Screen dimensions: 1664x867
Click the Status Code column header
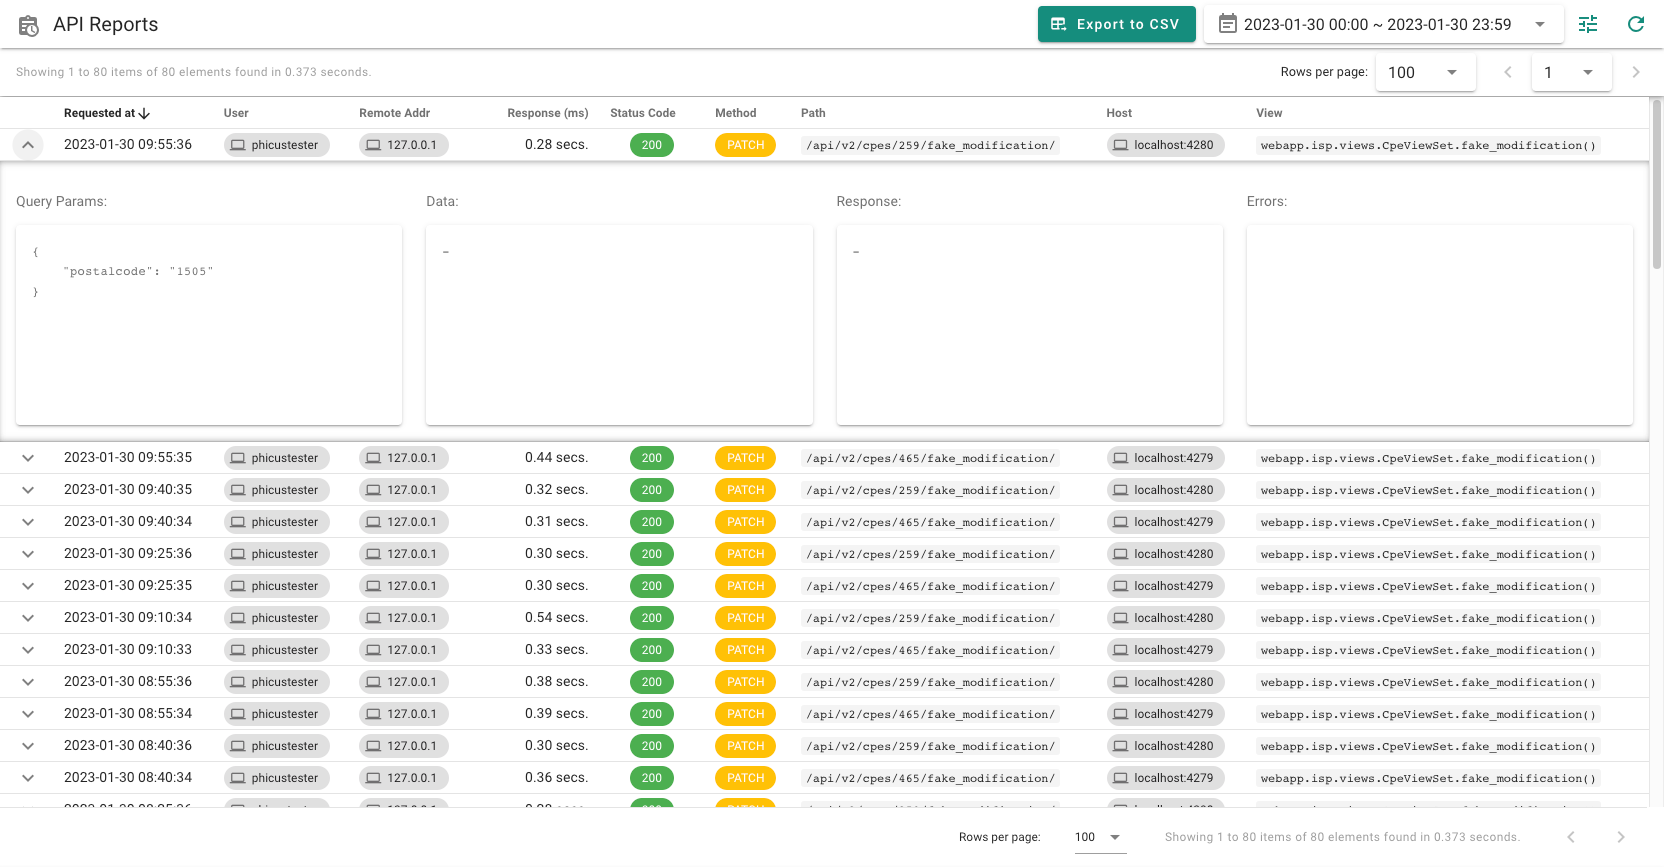coord(643,113)
